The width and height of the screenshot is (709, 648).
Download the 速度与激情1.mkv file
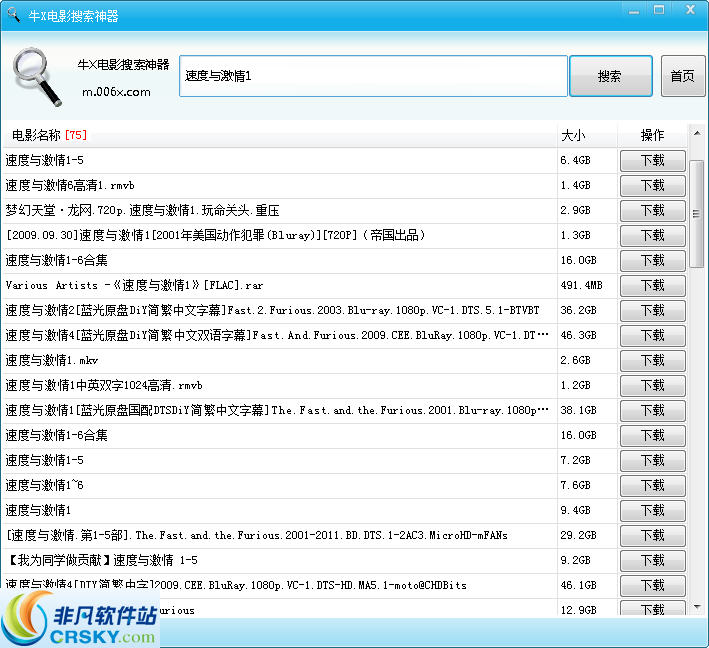[x=652, y=361]
